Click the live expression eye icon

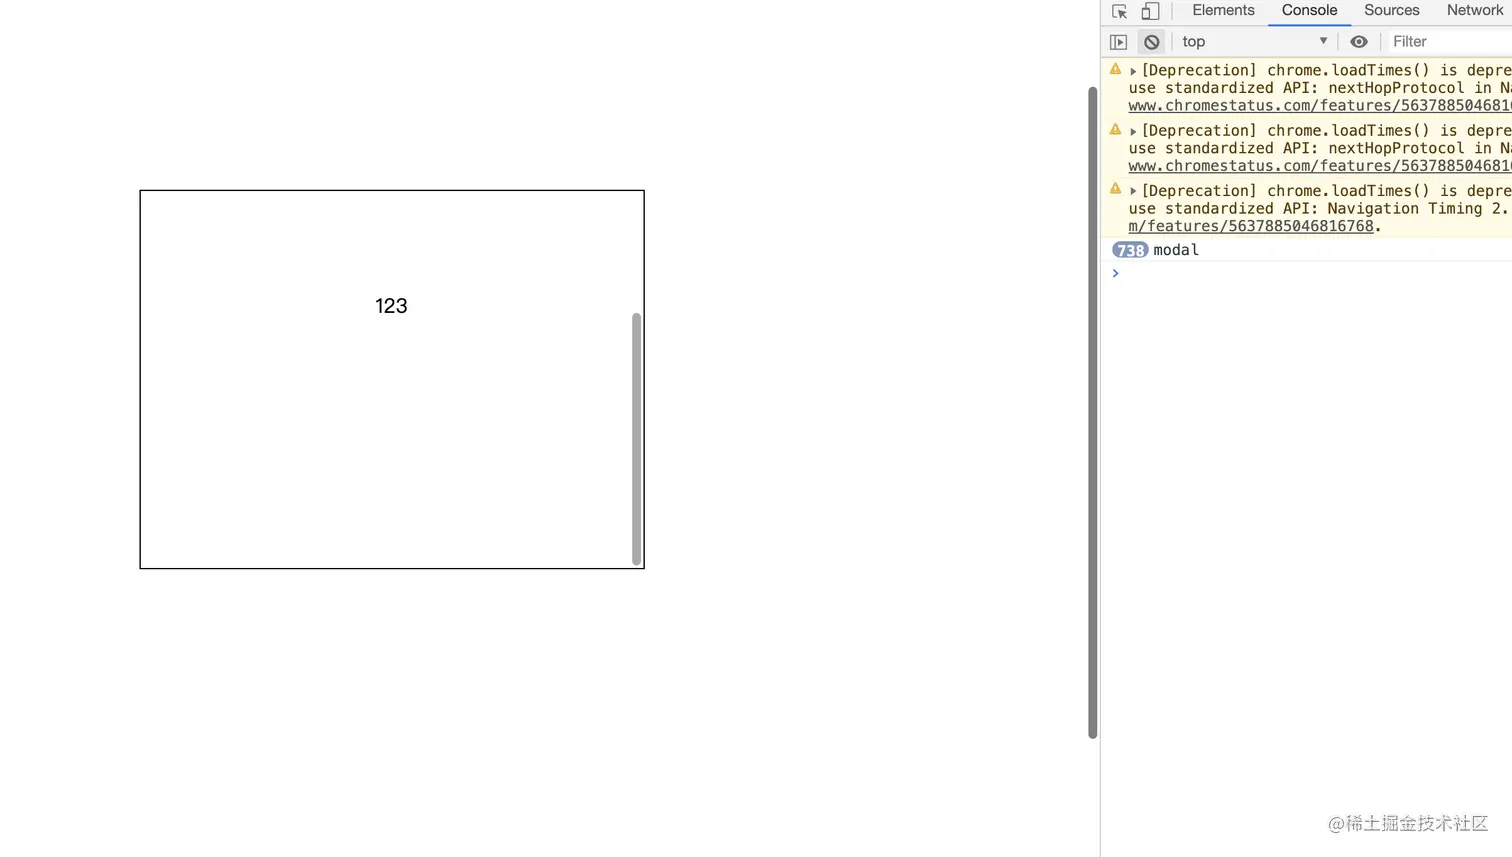coord(1359,42)
